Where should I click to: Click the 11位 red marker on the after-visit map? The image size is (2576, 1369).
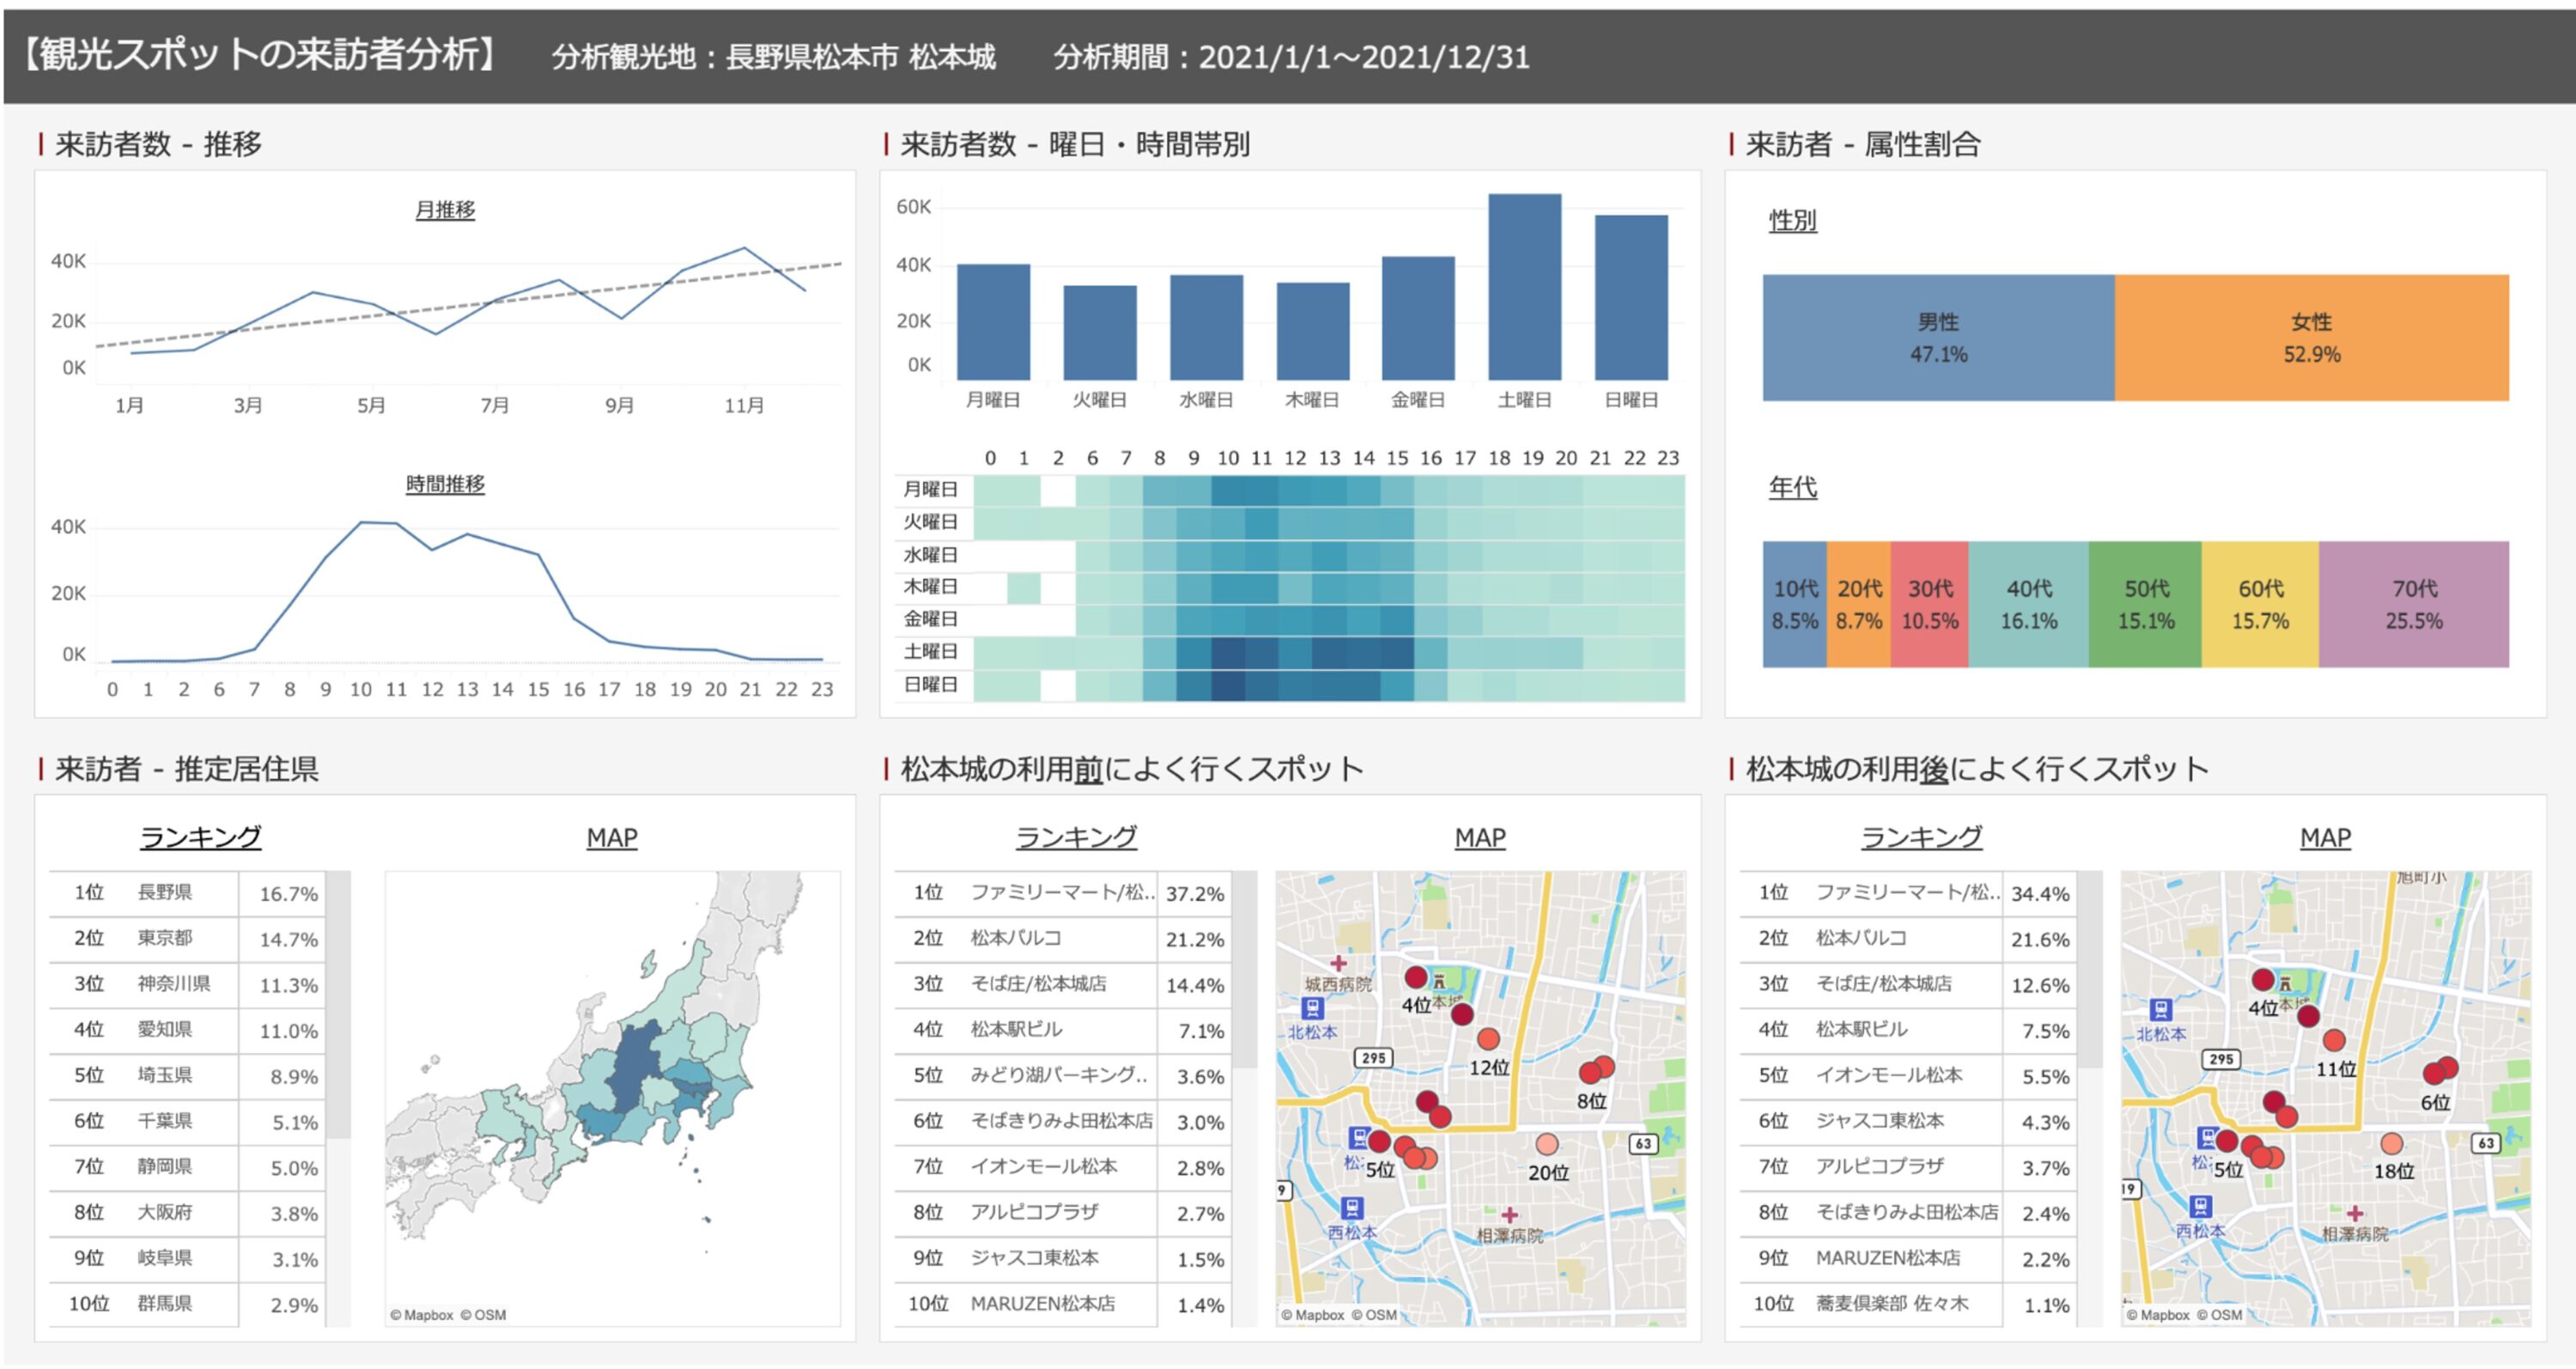[x=2334, y=1040]
